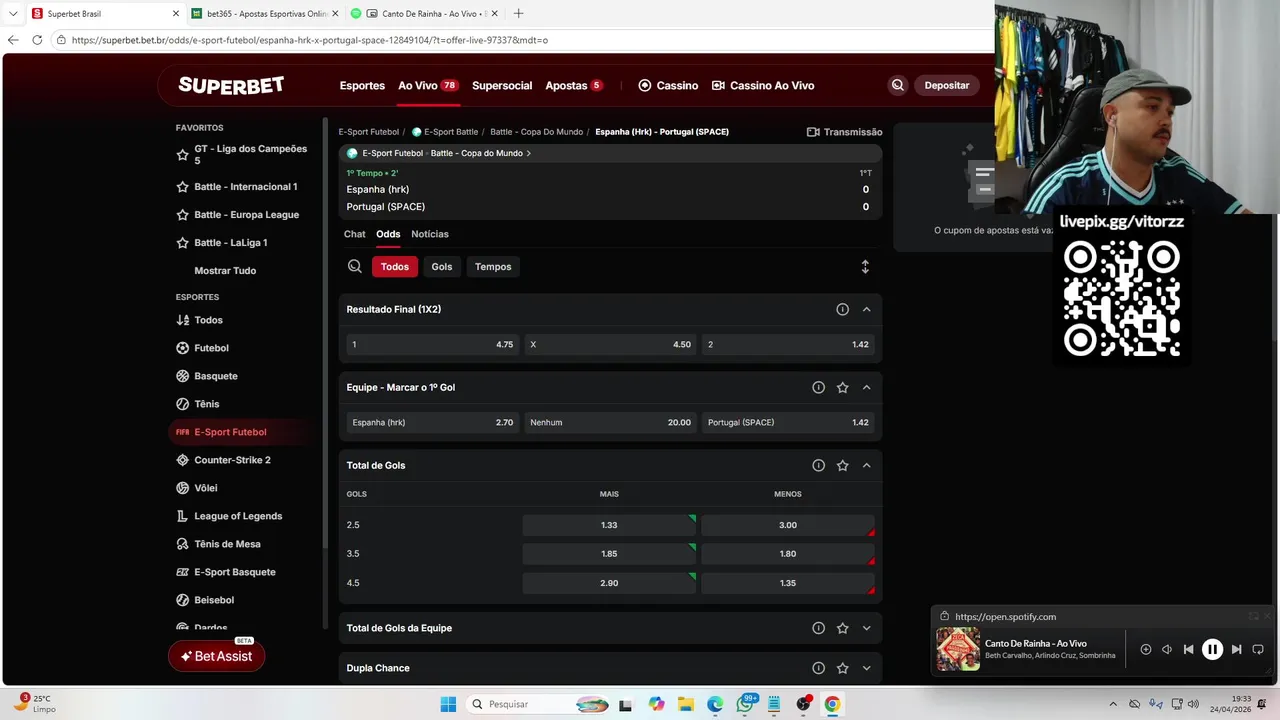This screenshot has height=720, width=1280.
Task: Show info for Resultado Final (1X2)
Action: tap(842, 309)
